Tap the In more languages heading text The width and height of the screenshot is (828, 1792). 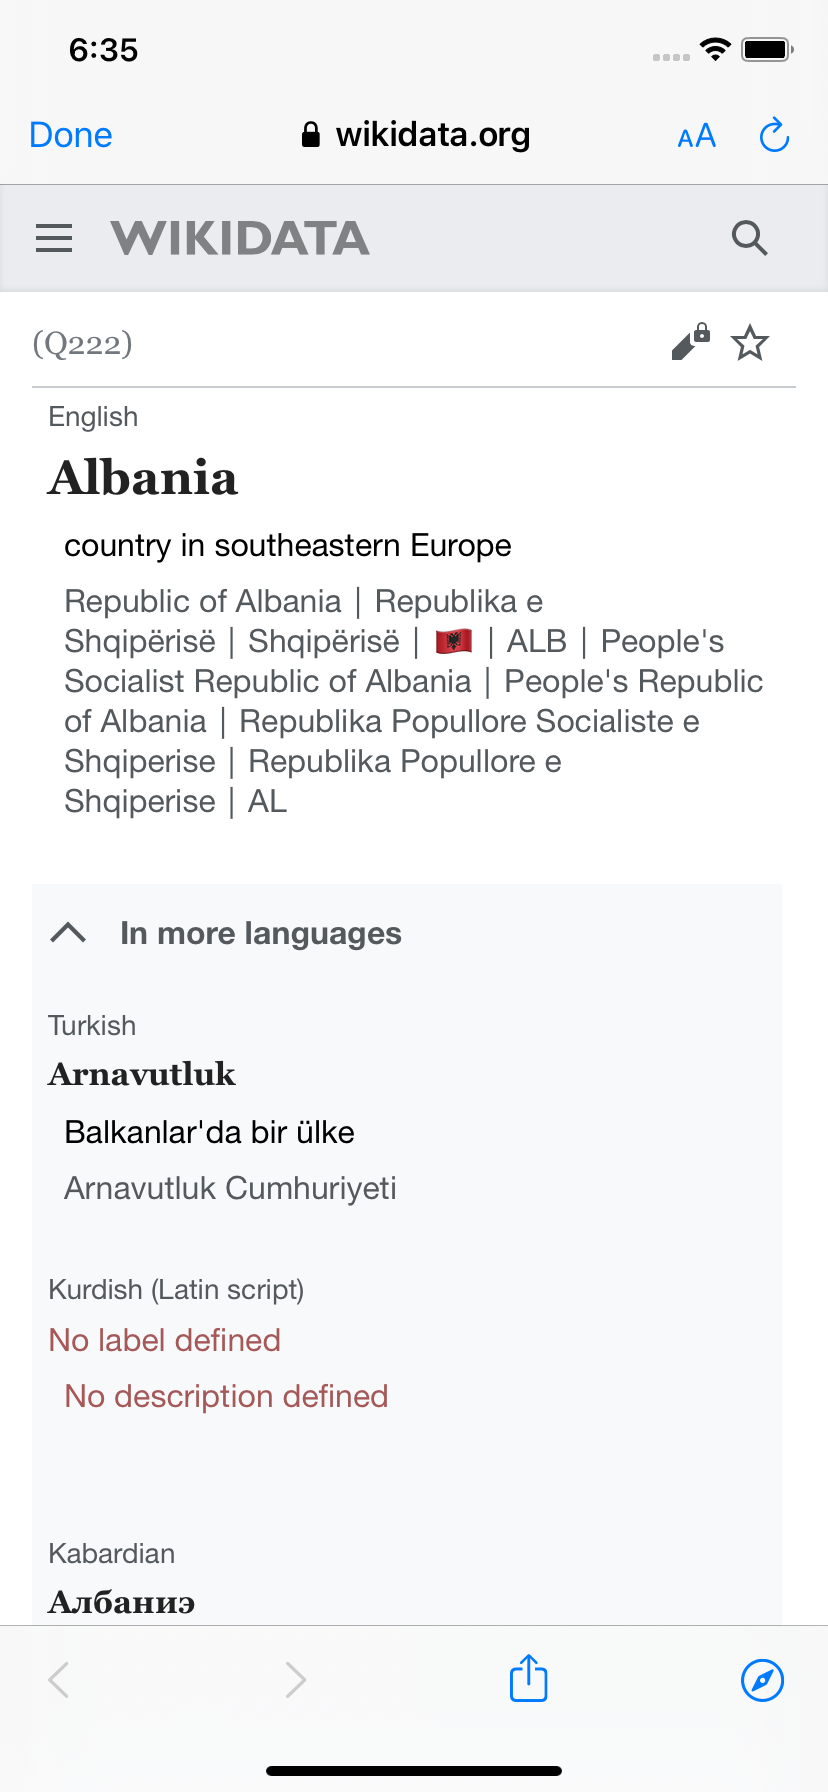(x=261, y=933)
